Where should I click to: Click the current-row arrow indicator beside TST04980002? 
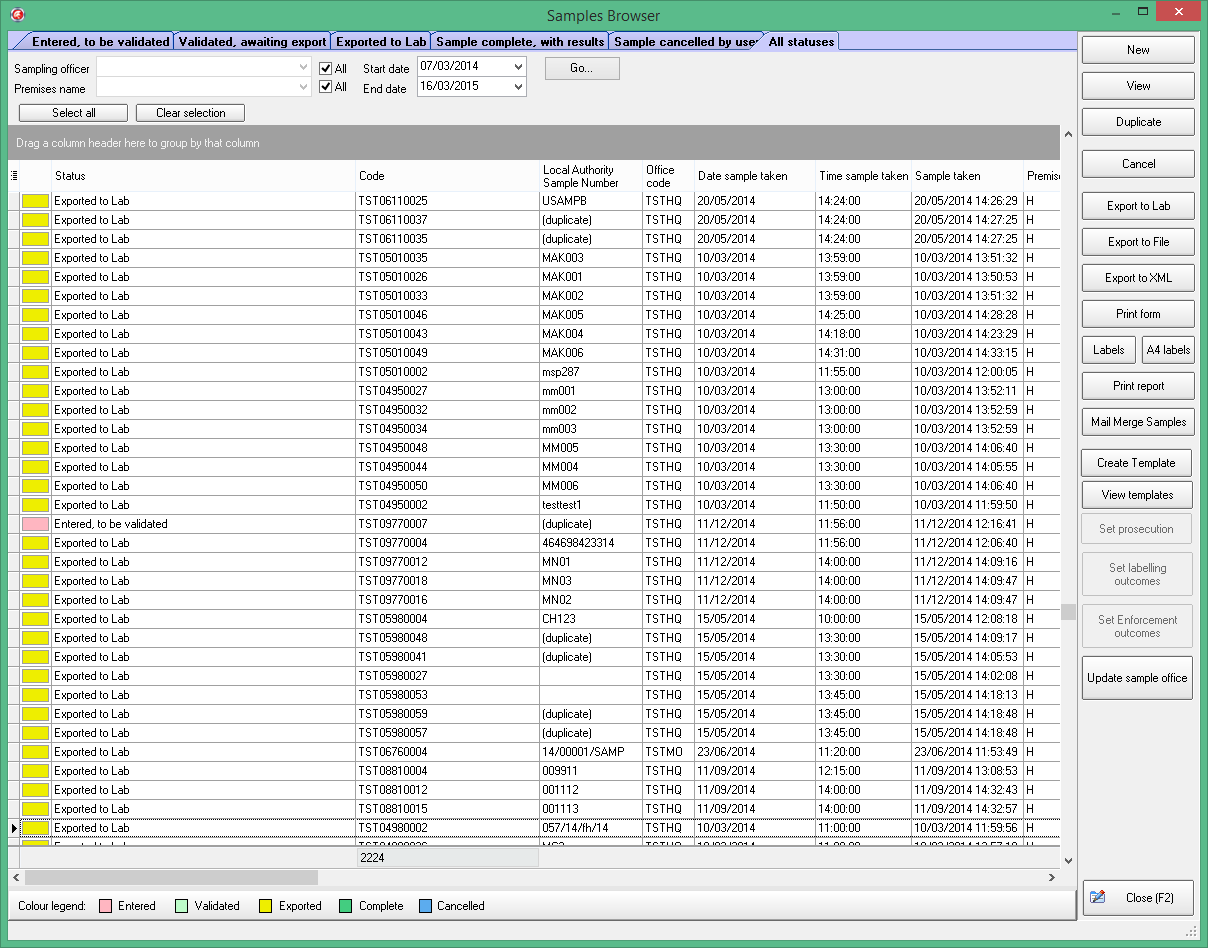tap(14, 828)
